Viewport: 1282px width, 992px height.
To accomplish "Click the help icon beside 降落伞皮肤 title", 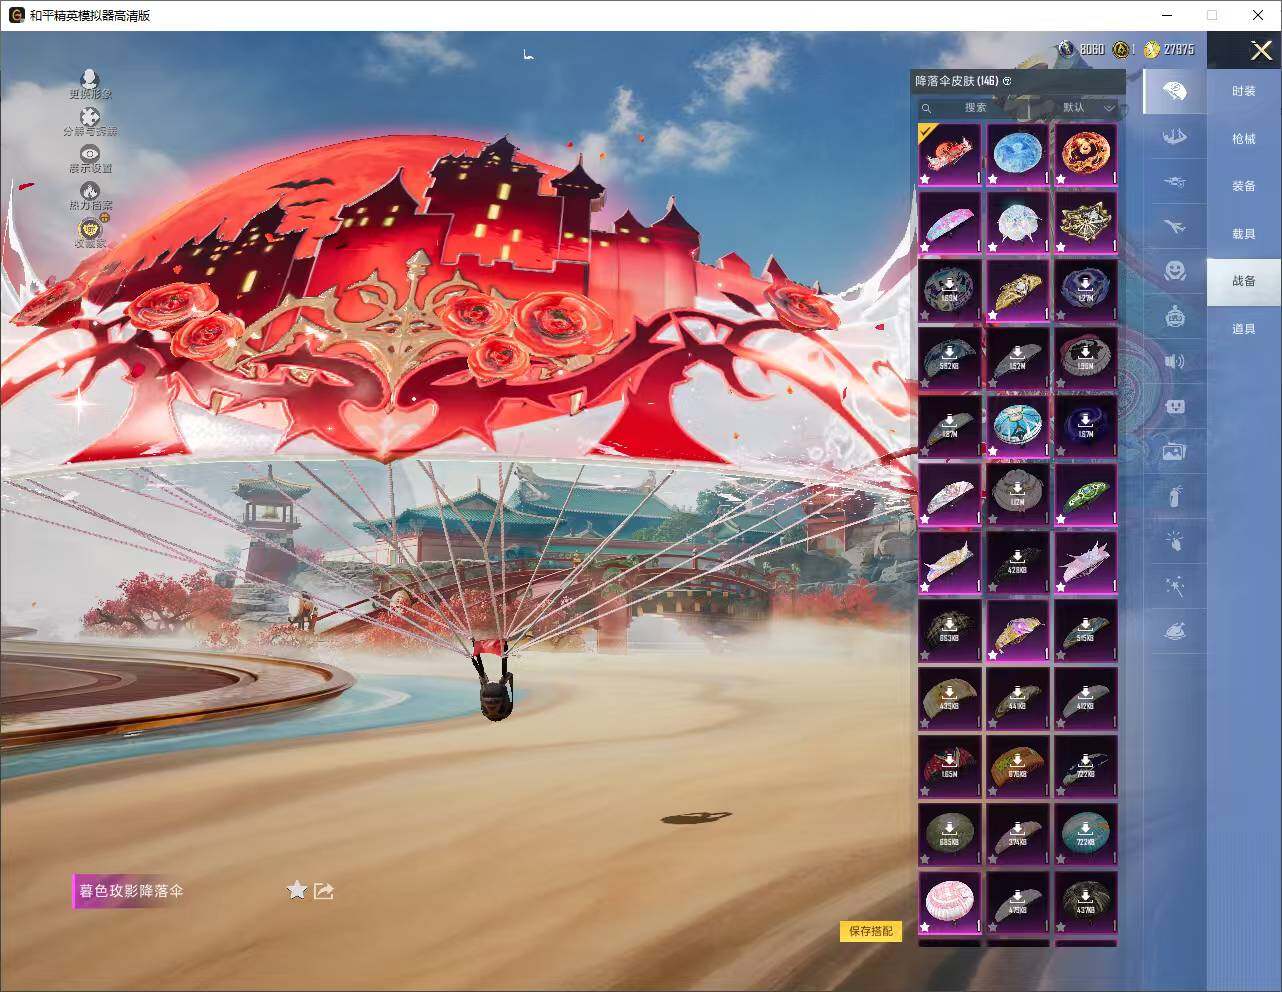I will coord(1007,81).
